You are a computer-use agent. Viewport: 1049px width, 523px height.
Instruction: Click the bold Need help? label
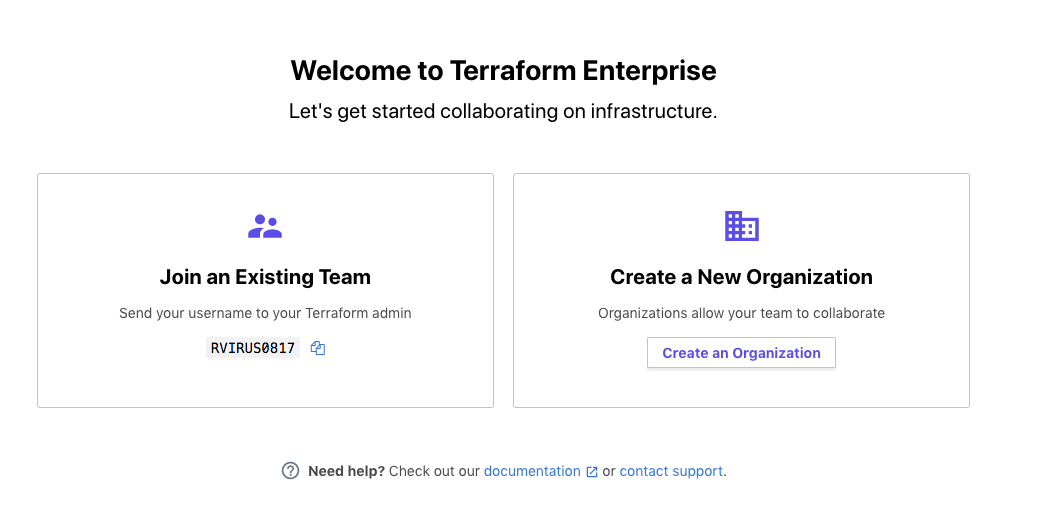click(x=346, y=471)
